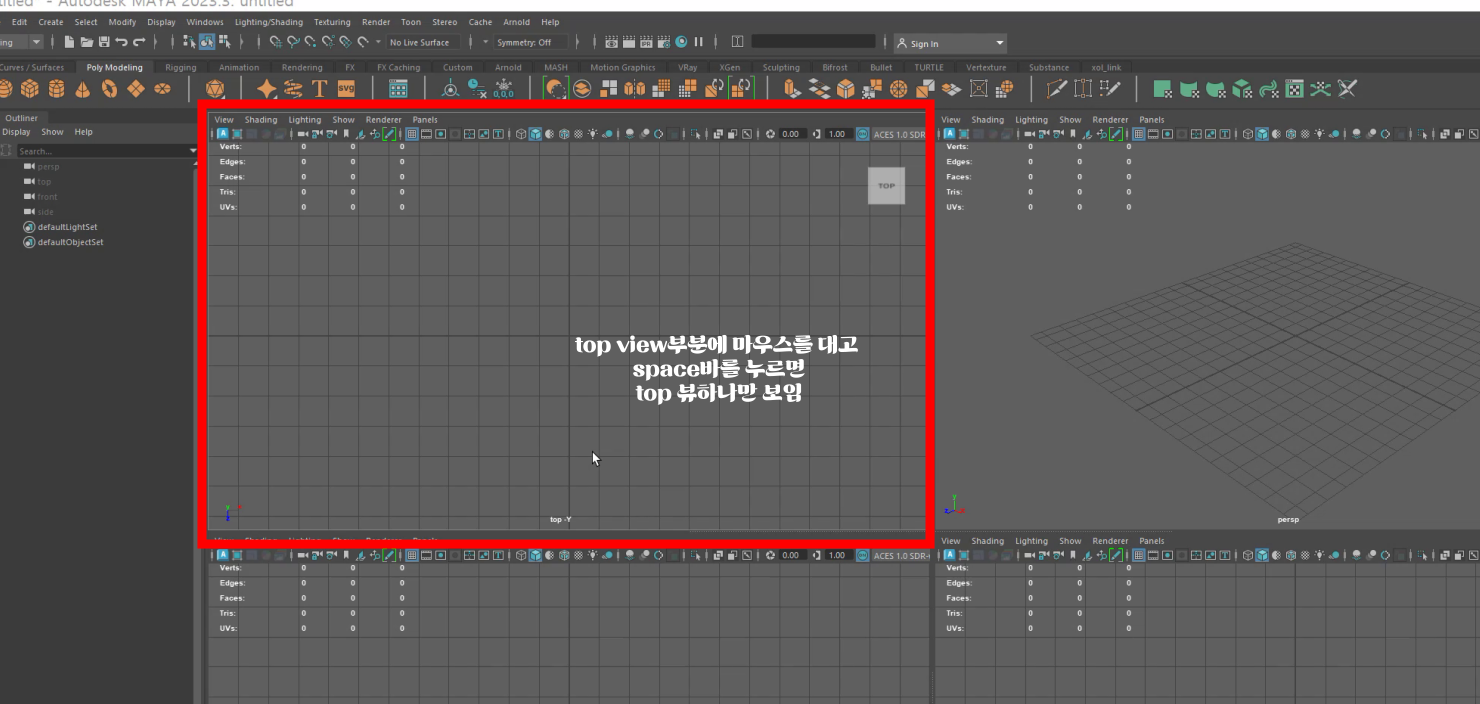Expand the Outliner search filter dropdown arrow
Image resolution: width=1480 pixels, height=704 pixels.
point(192,150)
